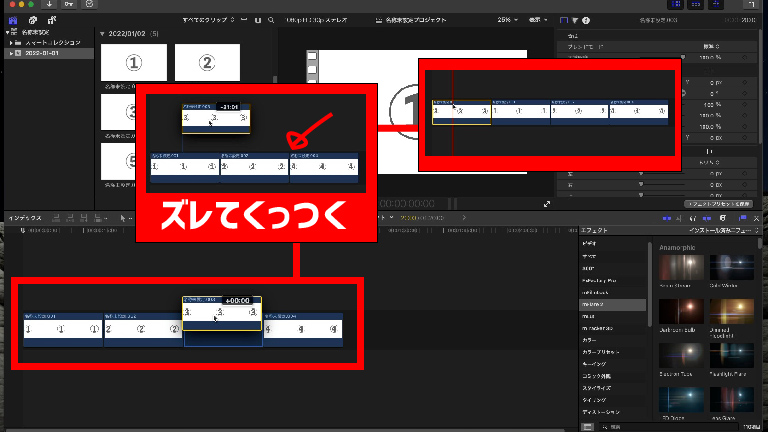Image resolution: width=768 pixels, height=432 pixels.
Task: Select the Bathroom bulb effect thumbnail
Action: click(x=681, y=311)
